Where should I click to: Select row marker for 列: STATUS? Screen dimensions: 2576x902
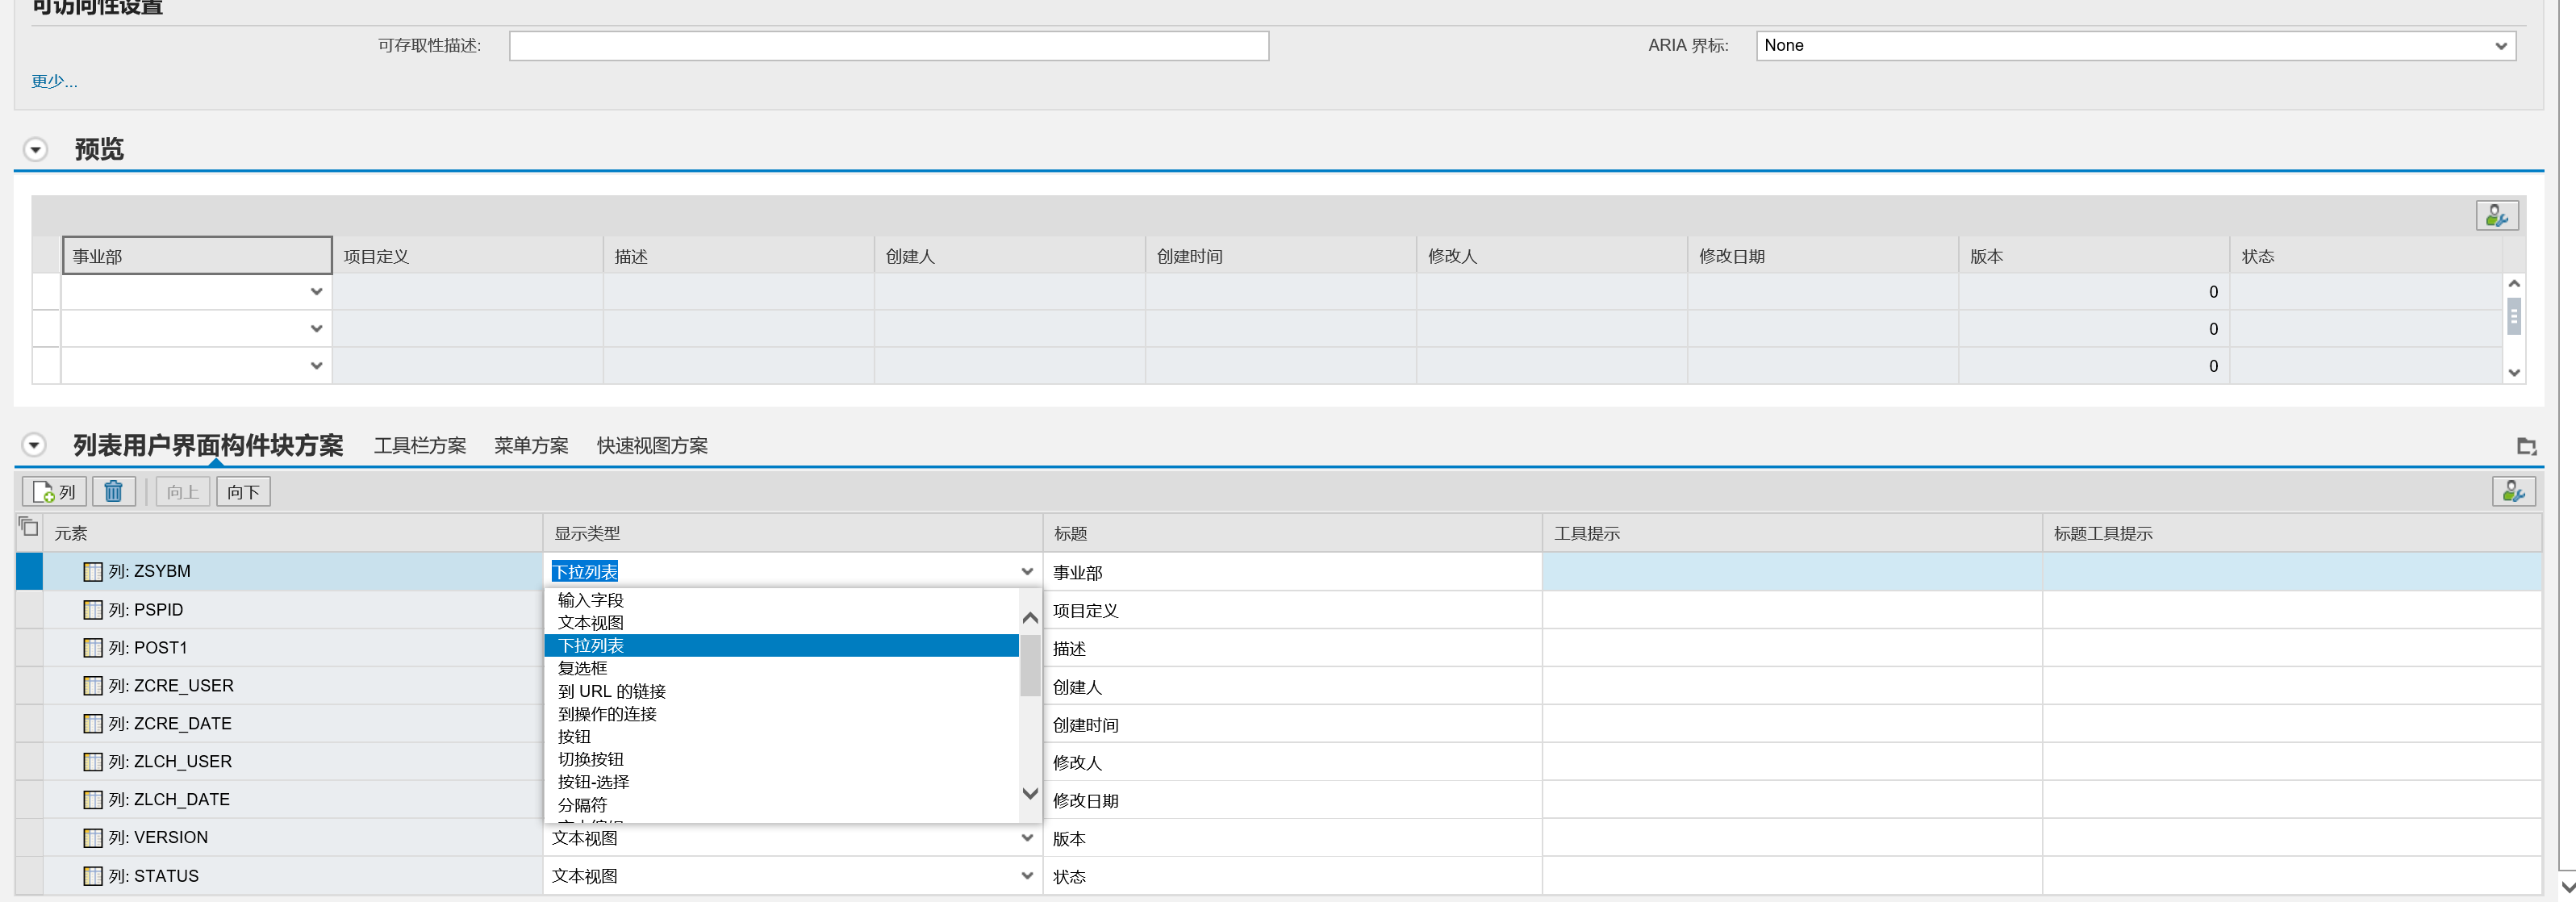point(29,875)
